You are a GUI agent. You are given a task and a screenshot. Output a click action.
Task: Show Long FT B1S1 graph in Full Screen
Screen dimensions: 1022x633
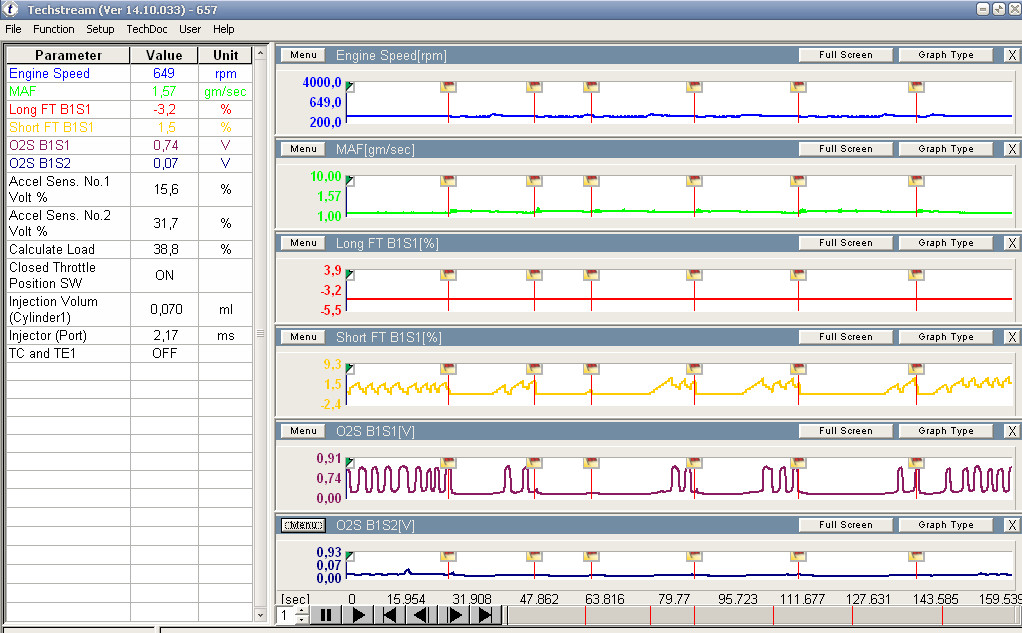coord(845,243)
